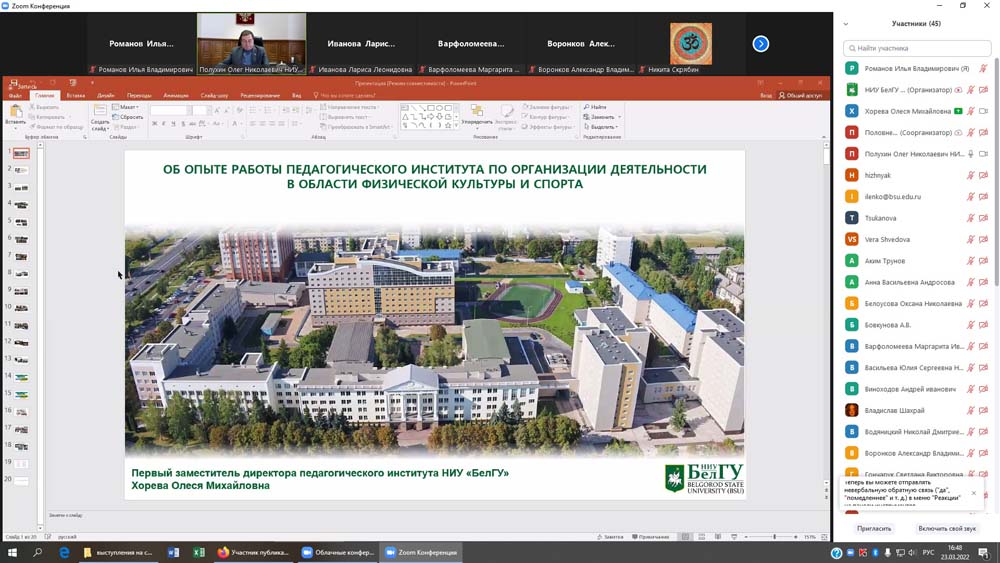This screenshot has height=563, width=1000.
Task: Dismiss the nonverbal feedback tooltip with the X
Action: tap(973, 493)
